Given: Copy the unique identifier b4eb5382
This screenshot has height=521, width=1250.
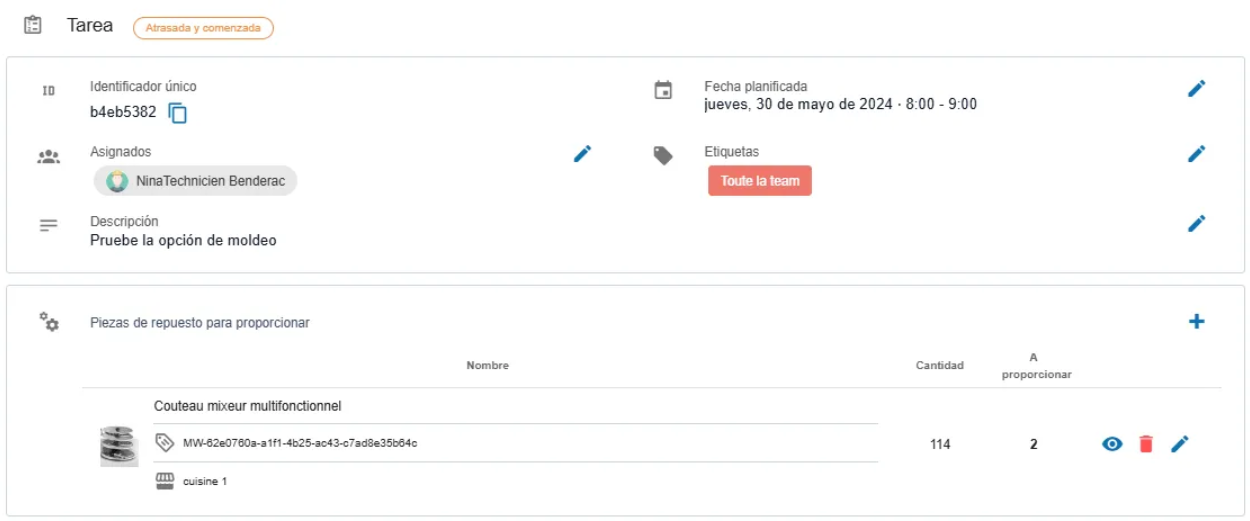Looking at the screenshot, I should [178, 113].
